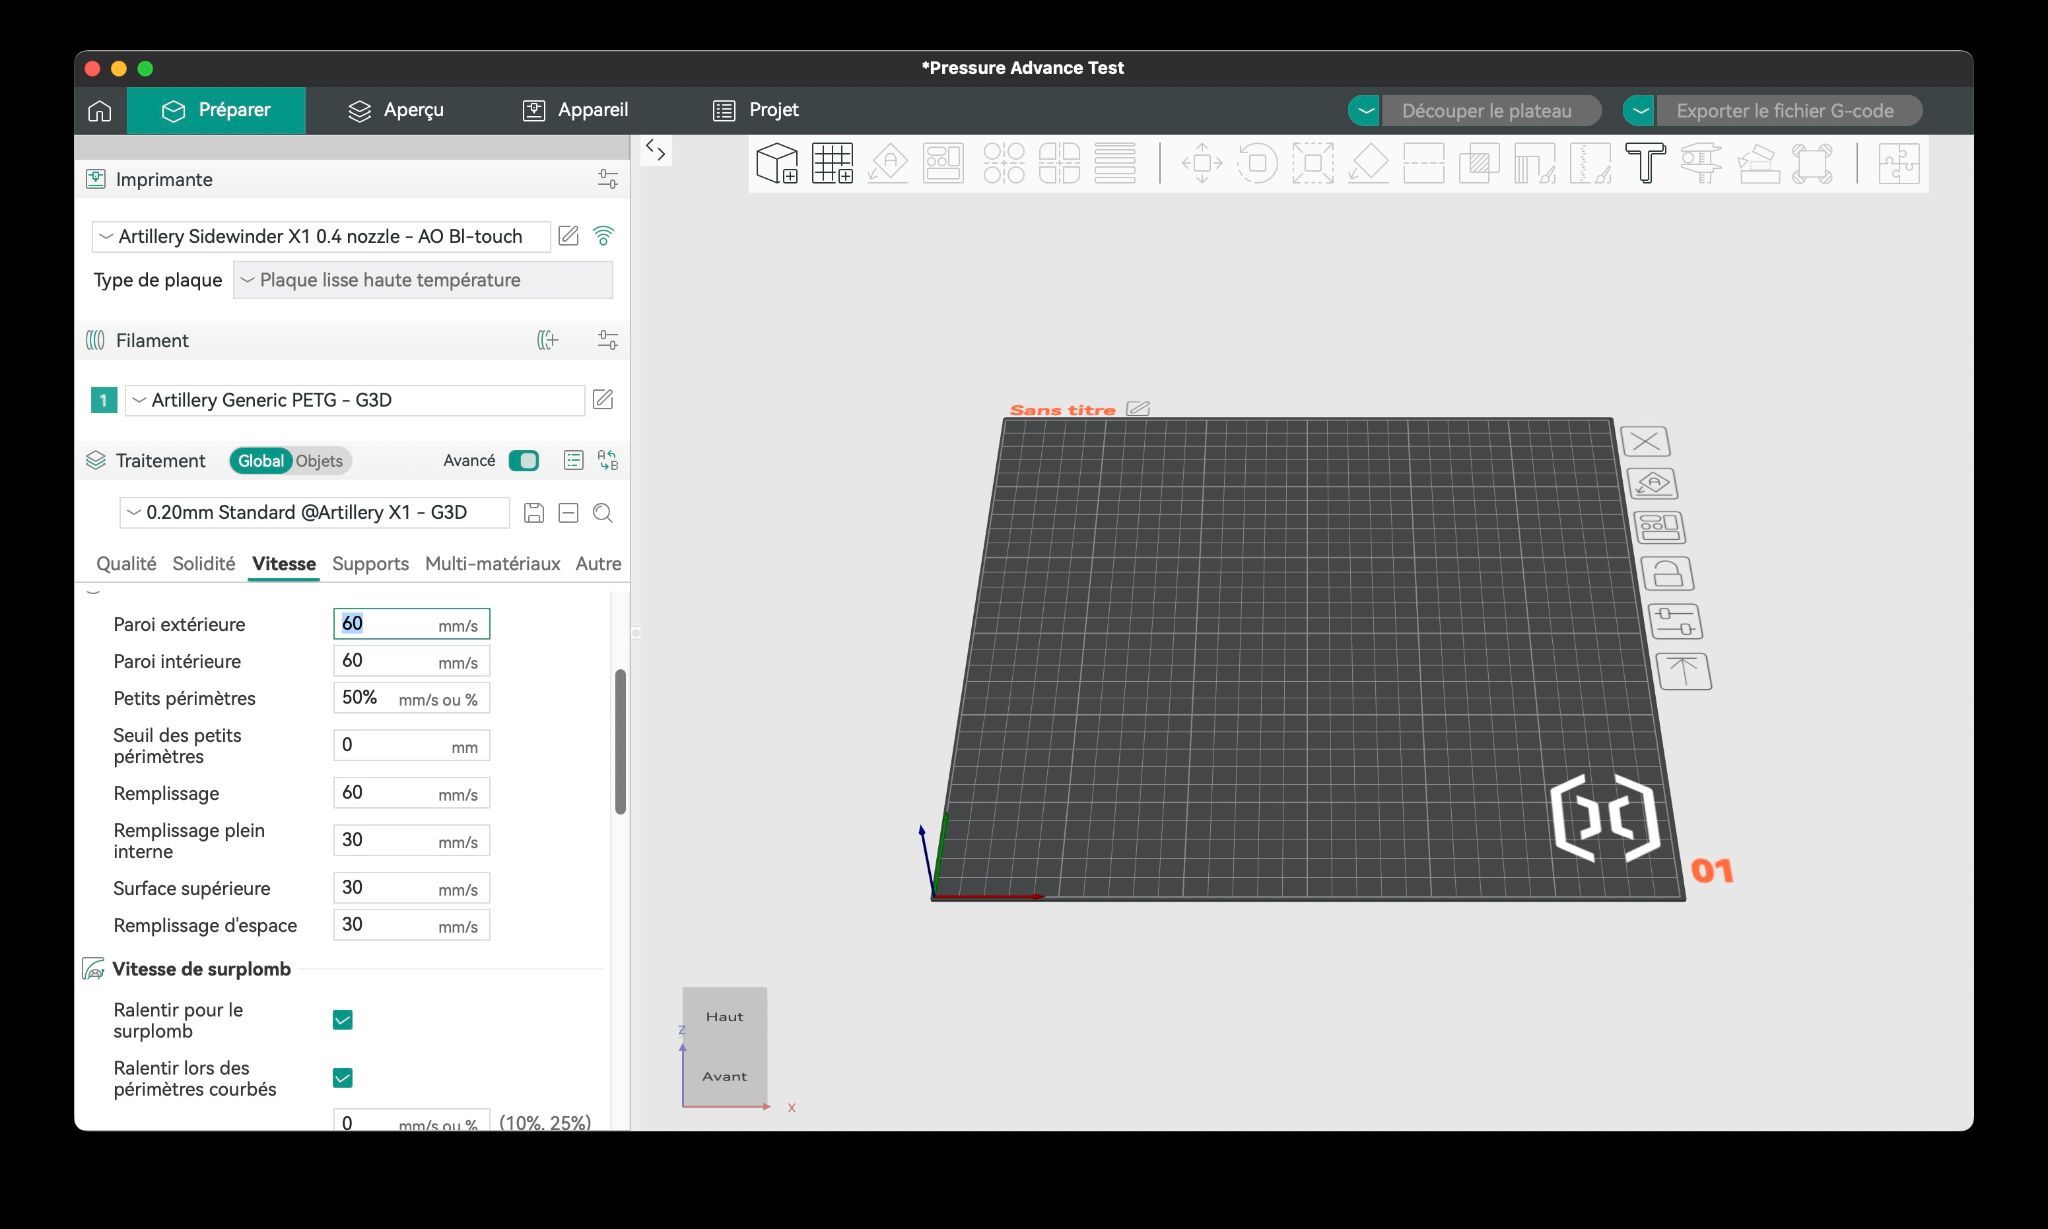Select the Rotate tool
The width and height of the screenshot is (2048, 1229).
tap(1257, 163)
